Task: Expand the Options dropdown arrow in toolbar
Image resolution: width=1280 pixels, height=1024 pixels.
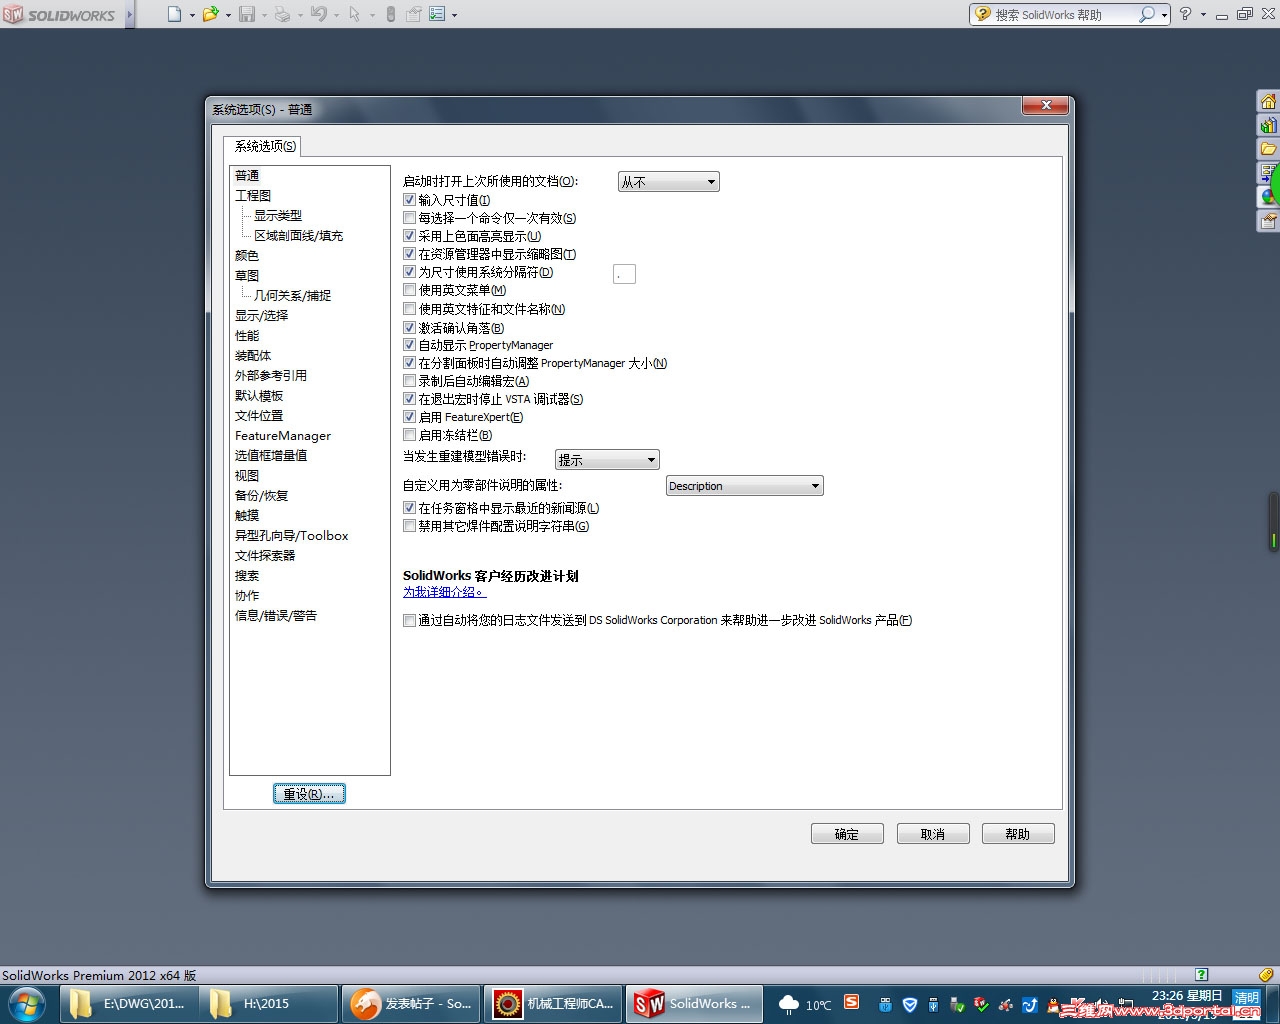Action: pyautogui.click(x=454, y=15)
